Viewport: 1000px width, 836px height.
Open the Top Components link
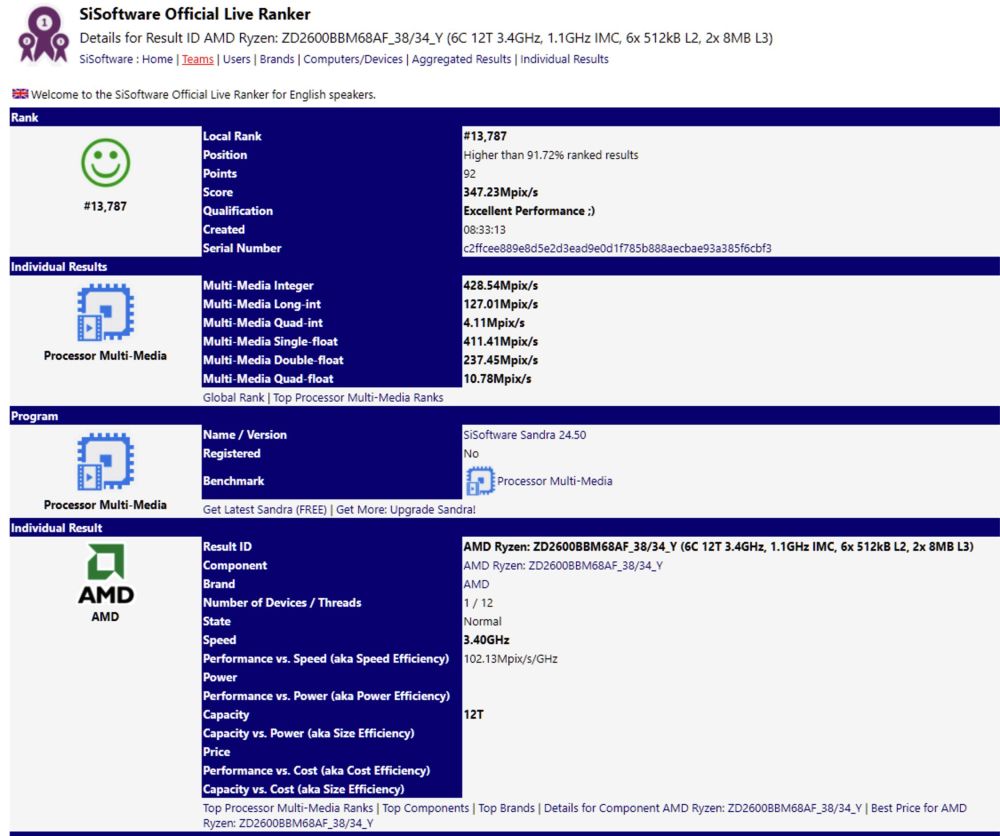(425, 808)
